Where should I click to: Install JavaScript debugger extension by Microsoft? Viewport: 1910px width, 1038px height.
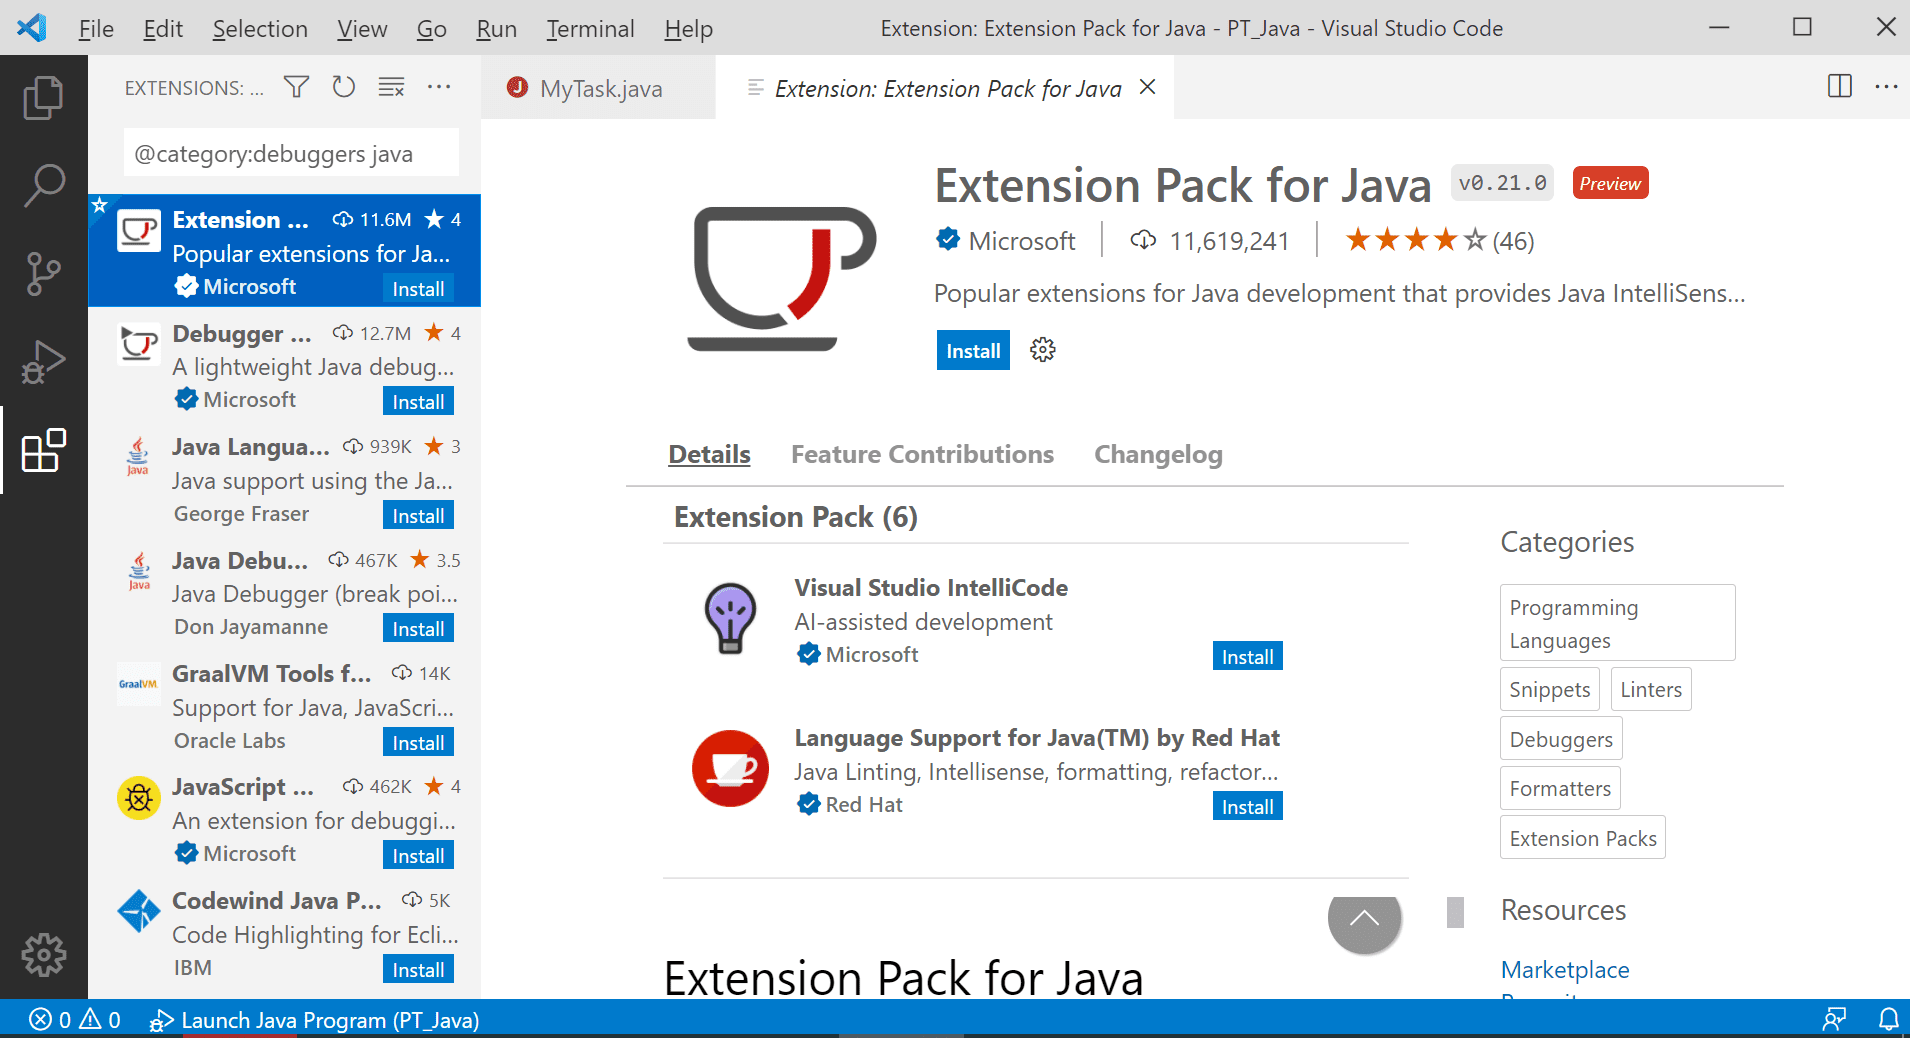tap(418, 855)
